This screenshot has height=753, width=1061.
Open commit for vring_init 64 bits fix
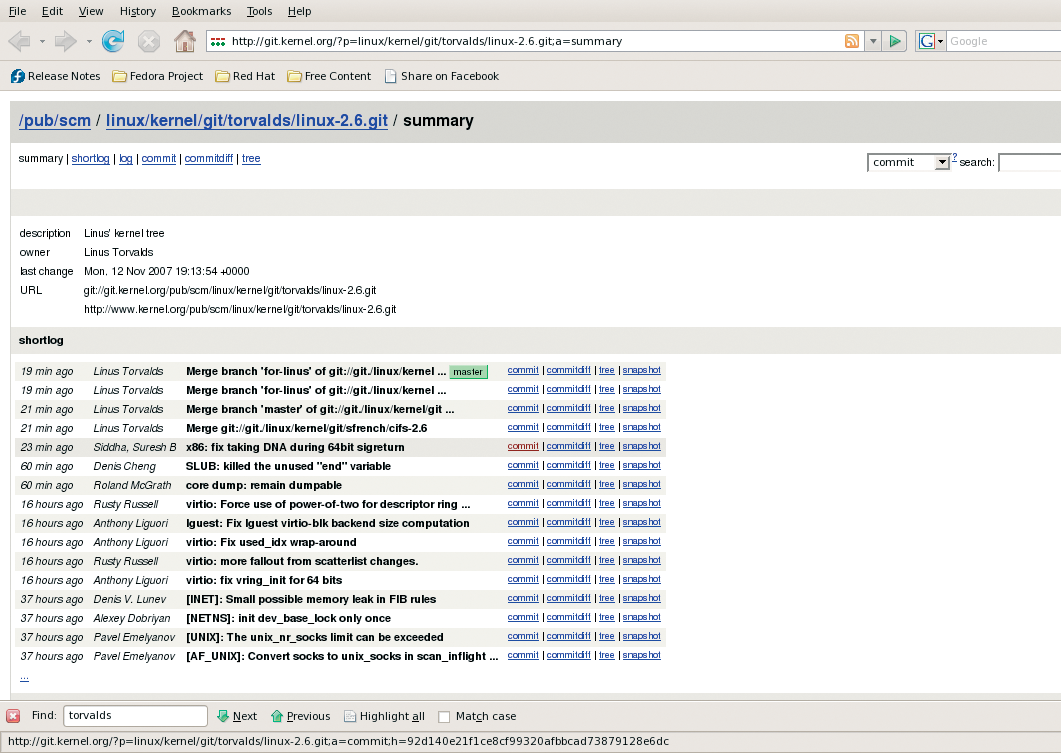(523, 579)
